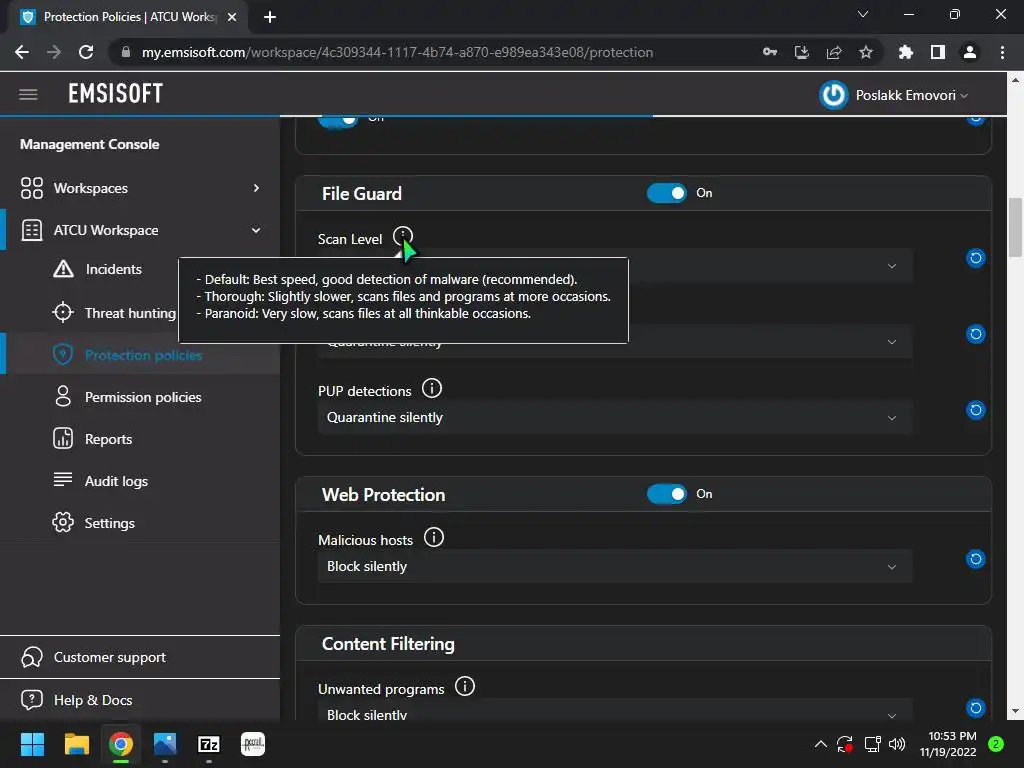Open the PUP detections dropdown
This screenshot has height=768, width=1024.
coord(615,417)
